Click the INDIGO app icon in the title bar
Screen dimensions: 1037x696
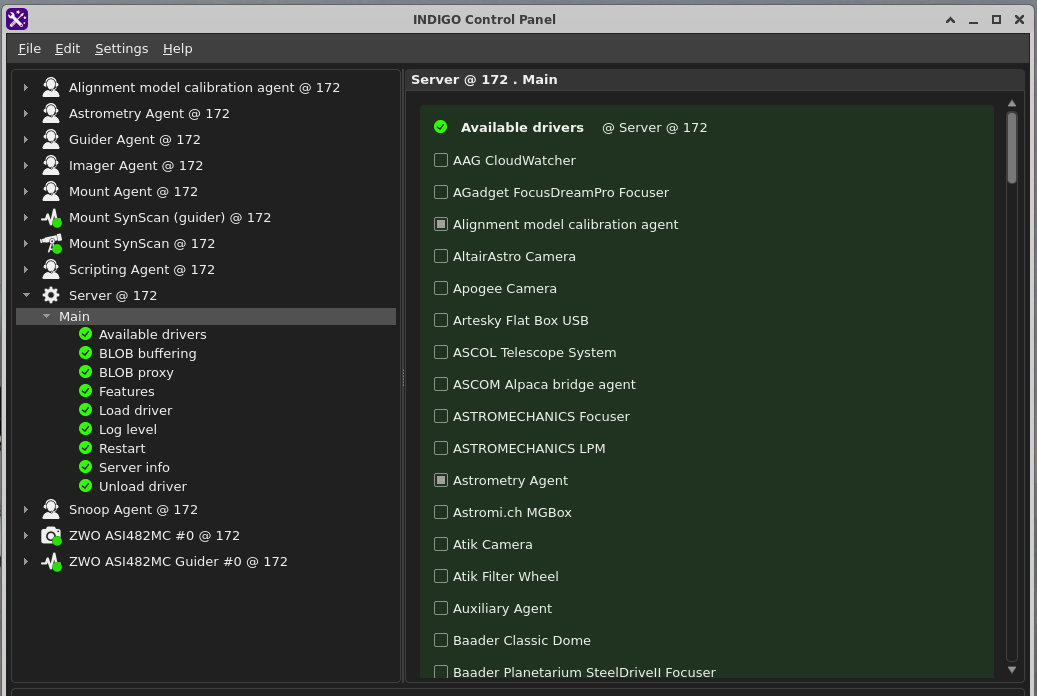click(x=15, y=18)
